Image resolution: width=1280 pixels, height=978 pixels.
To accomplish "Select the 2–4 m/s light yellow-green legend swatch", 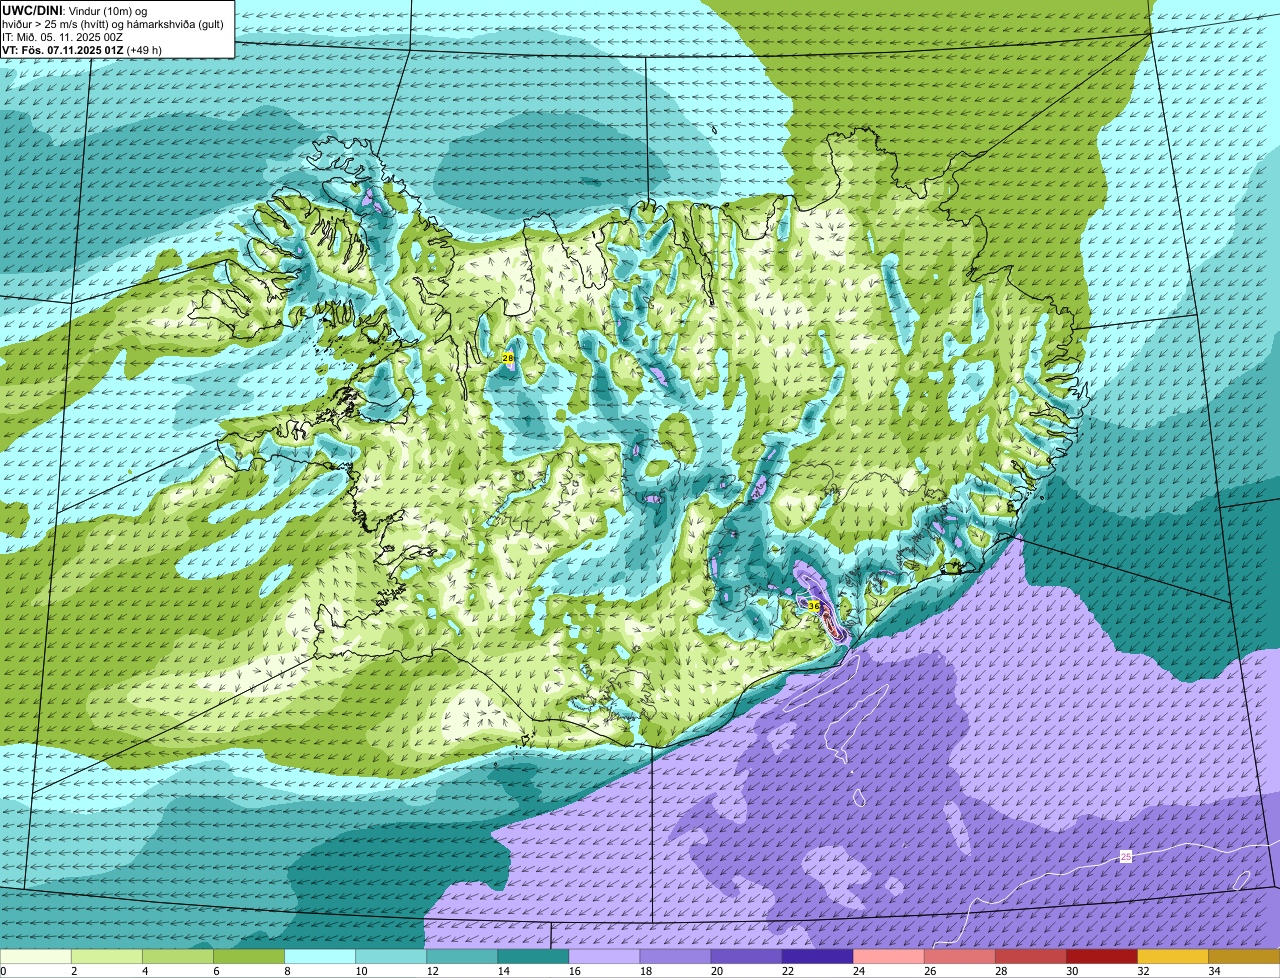I will [x=107, y=956].
